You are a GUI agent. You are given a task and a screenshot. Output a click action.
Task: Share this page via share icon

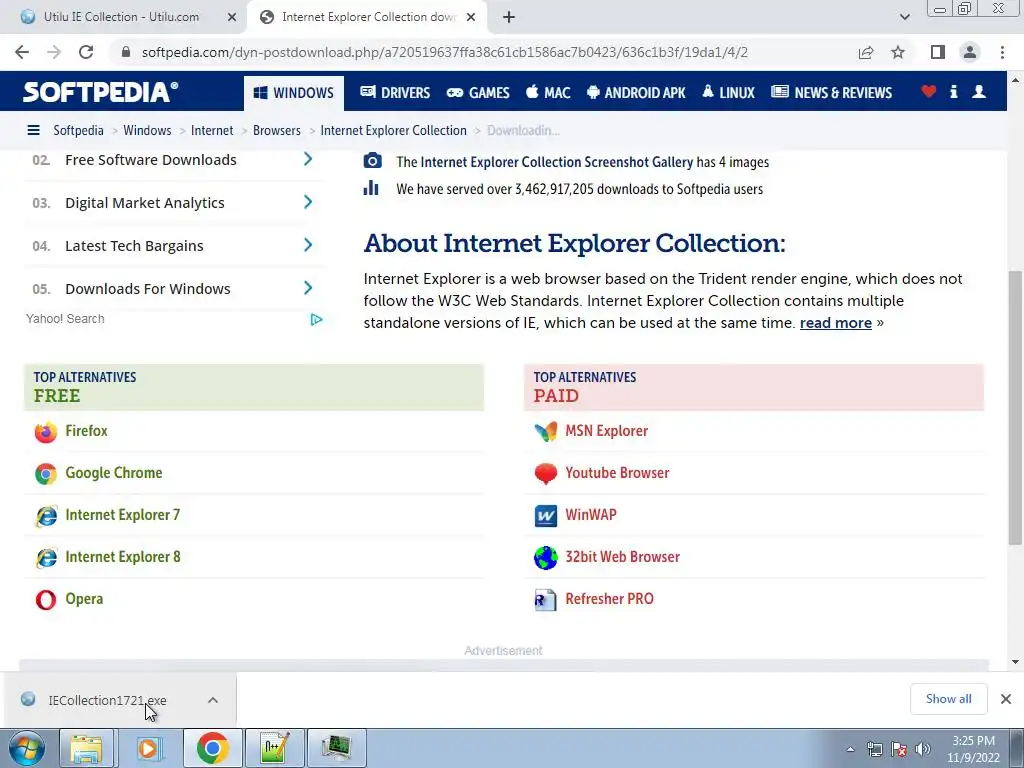(866, 52)
